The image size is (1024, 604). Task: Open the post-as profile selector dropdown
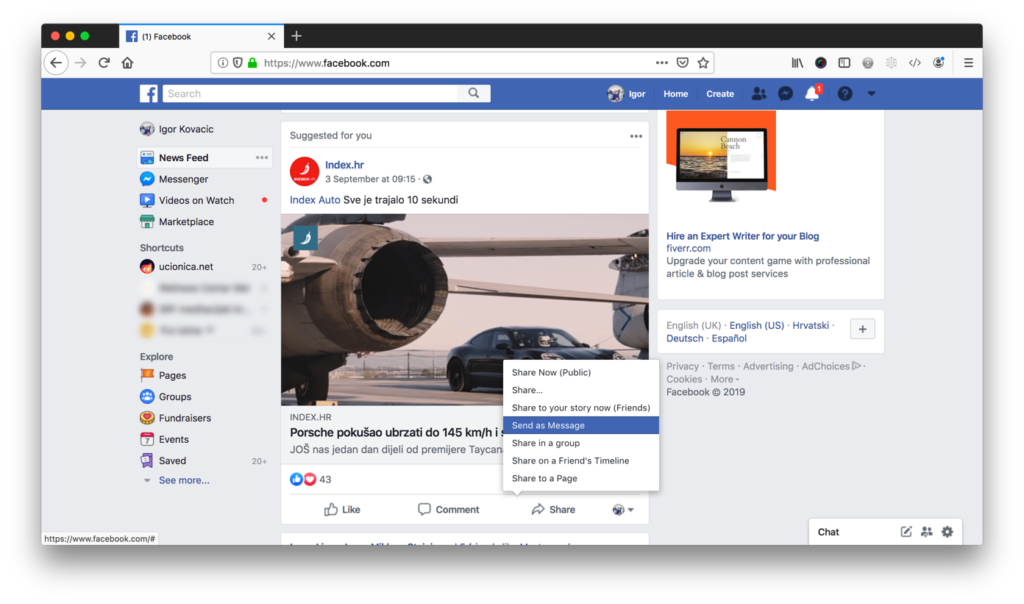623,510
